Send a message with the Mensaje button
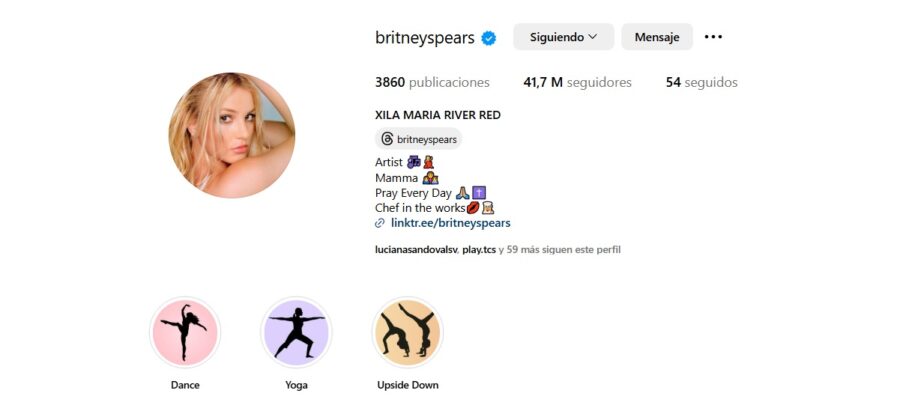This screenshot has height=411, width=900. [657, 37]
